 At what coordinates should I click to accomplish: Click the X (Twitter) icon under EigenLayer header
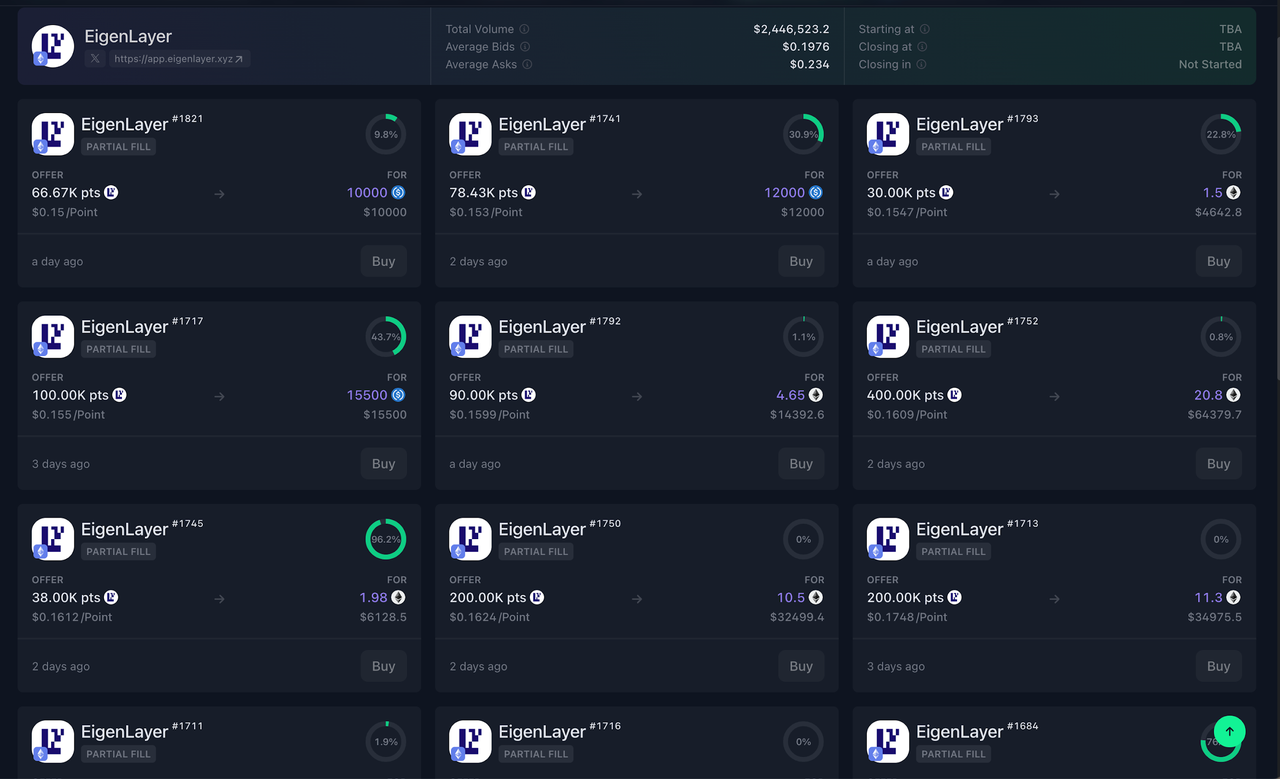coord(95,59)
